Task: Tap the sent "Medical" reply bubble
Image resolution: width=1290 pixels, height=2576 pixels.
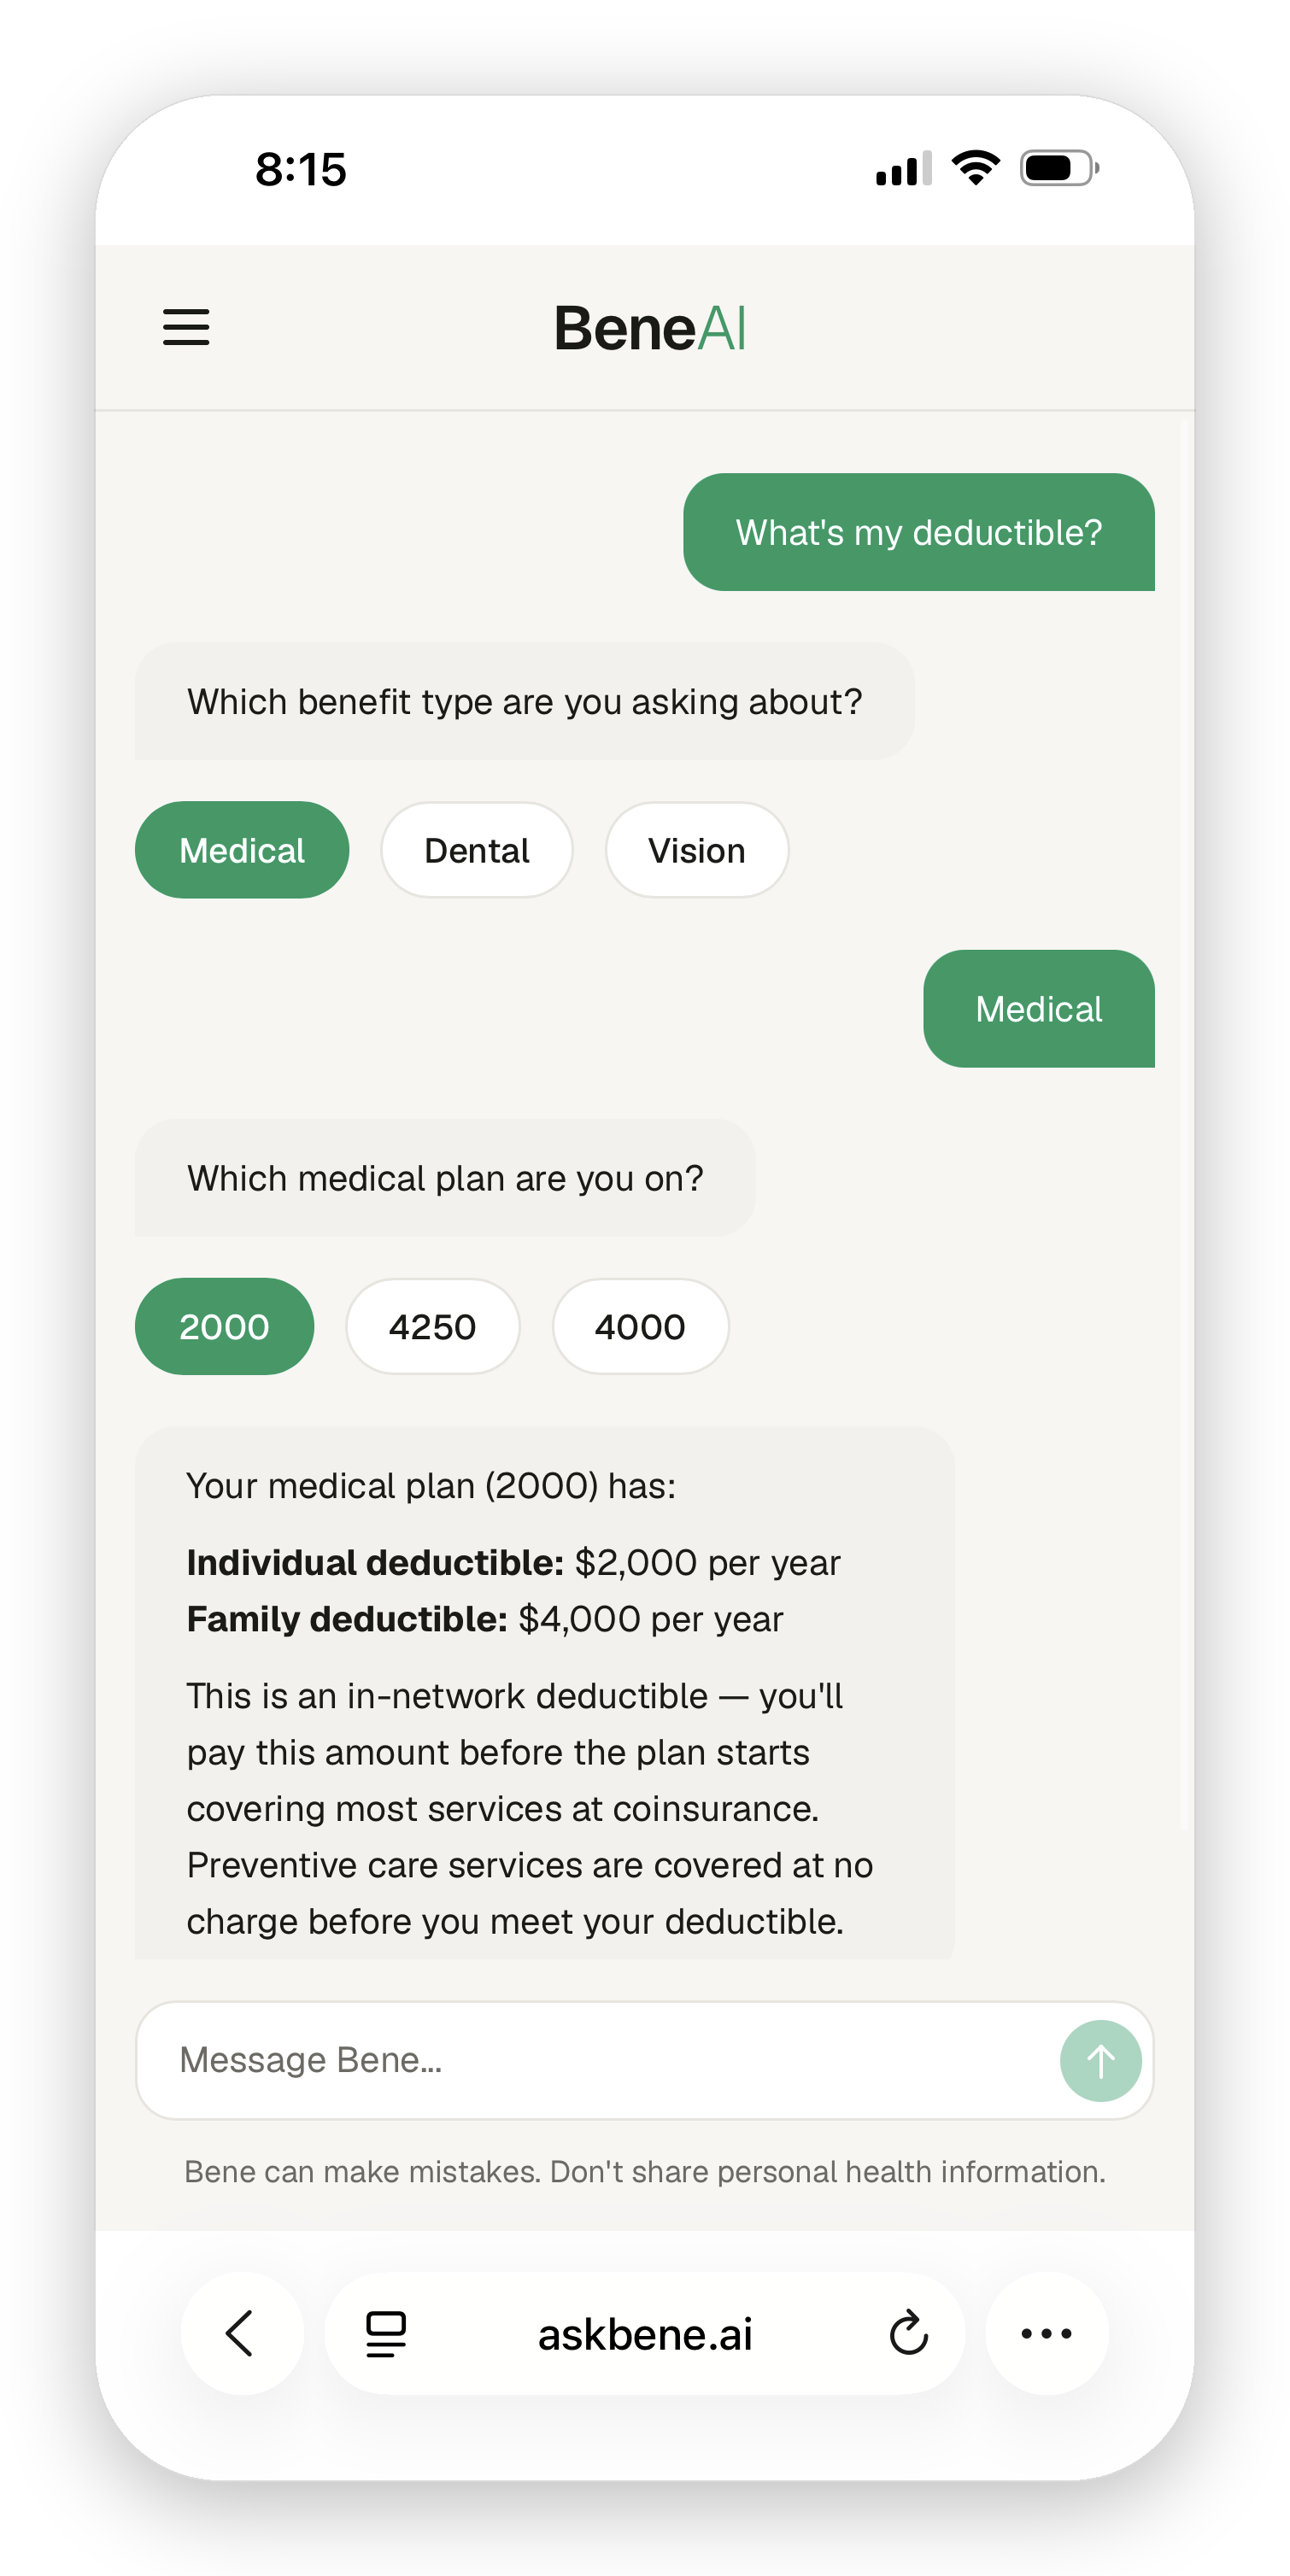Action: (x=1038, y=1008)
